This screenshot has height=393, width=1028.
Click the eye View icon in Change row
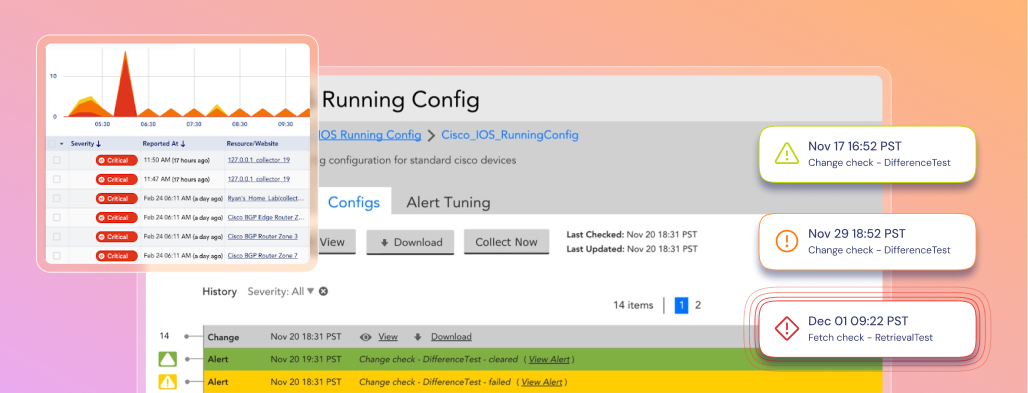point(366,337)
